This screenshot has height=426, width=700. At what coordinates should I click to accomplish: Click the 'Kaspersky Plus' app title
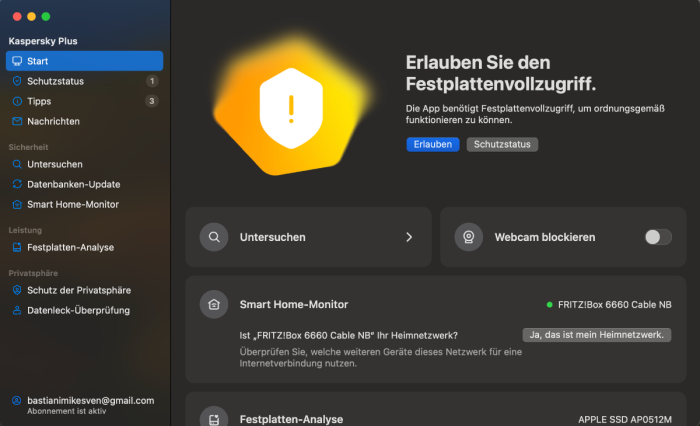click(43, 41)
